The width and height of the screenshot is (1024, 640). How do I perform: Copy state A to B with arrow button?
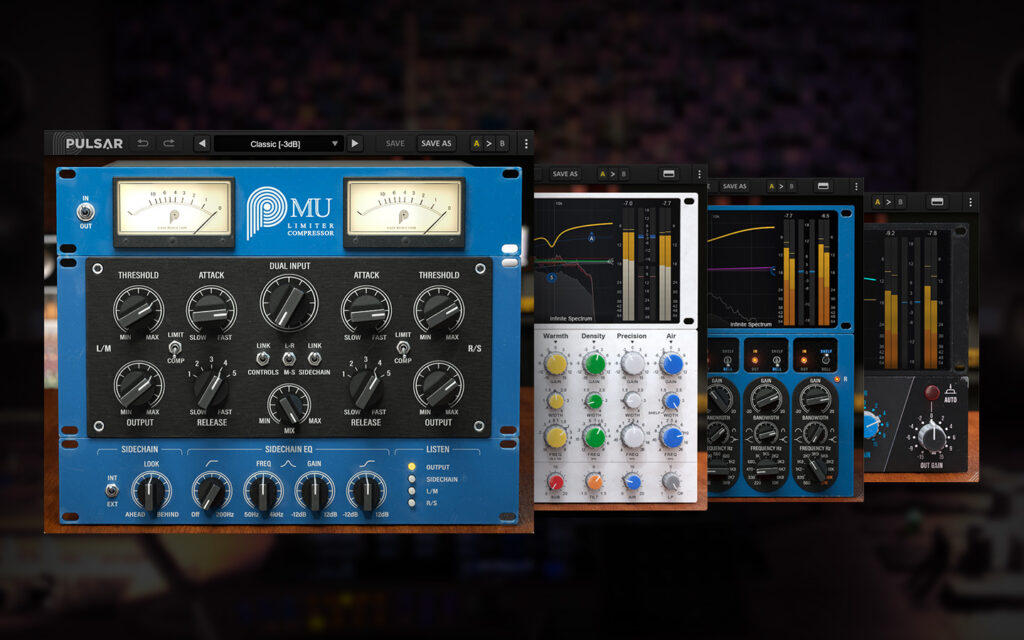pyautogui.click(x=489, y=143)
